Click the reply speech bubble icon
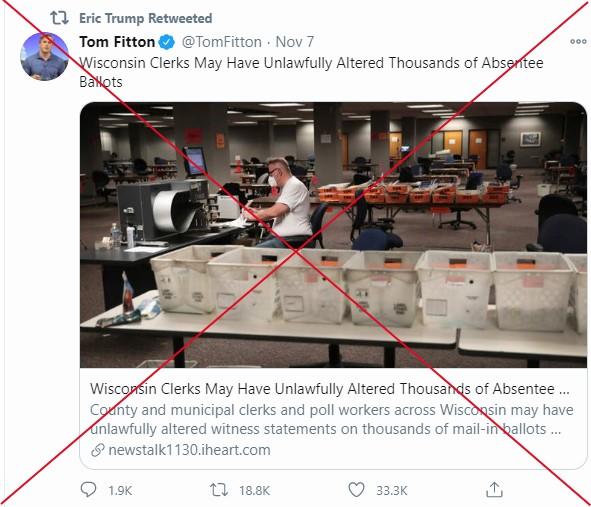 pyautogui.click(x=88, y=490)
